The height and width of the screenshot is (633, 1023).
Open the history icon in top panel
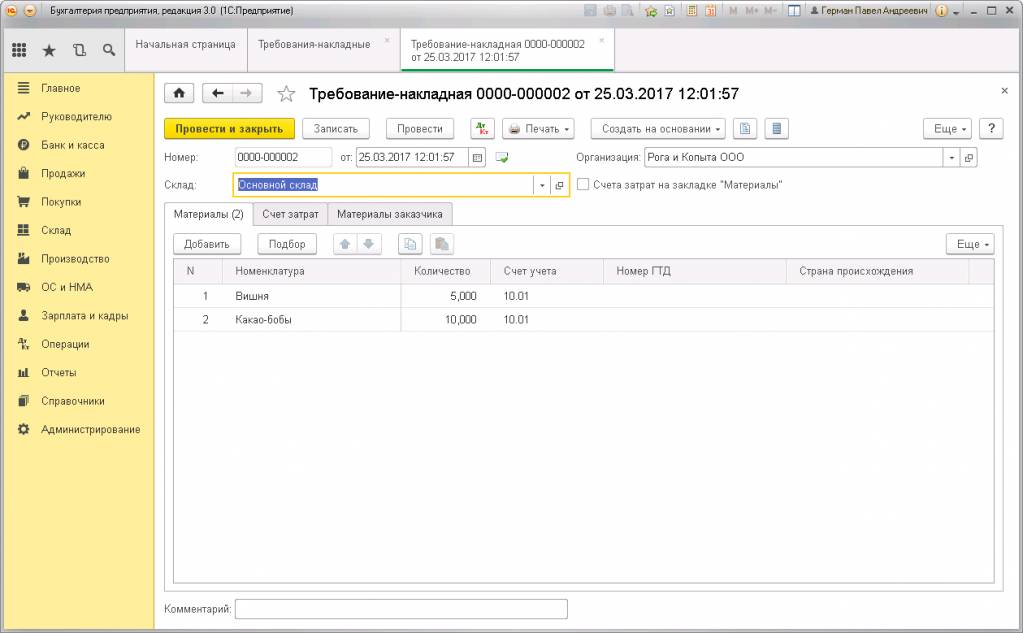point(79,50)
